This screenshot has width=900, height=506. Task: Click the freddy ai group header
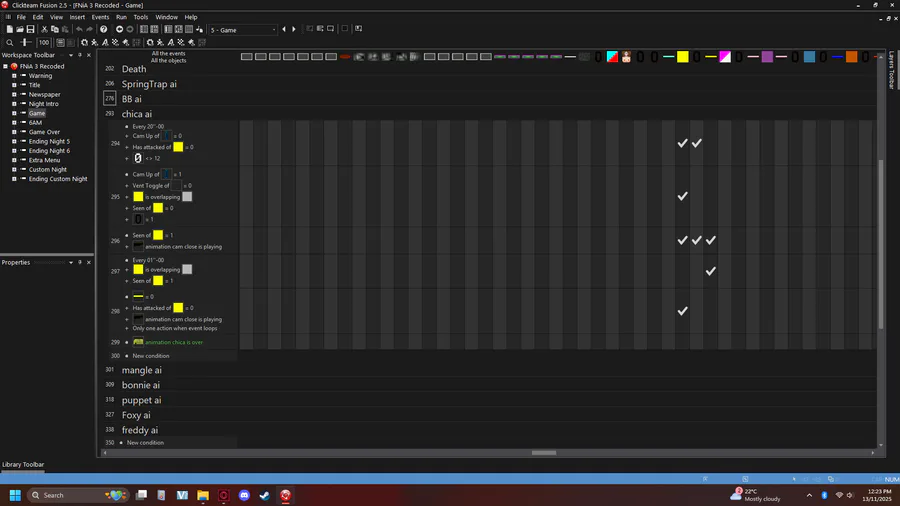coord(139,430)
